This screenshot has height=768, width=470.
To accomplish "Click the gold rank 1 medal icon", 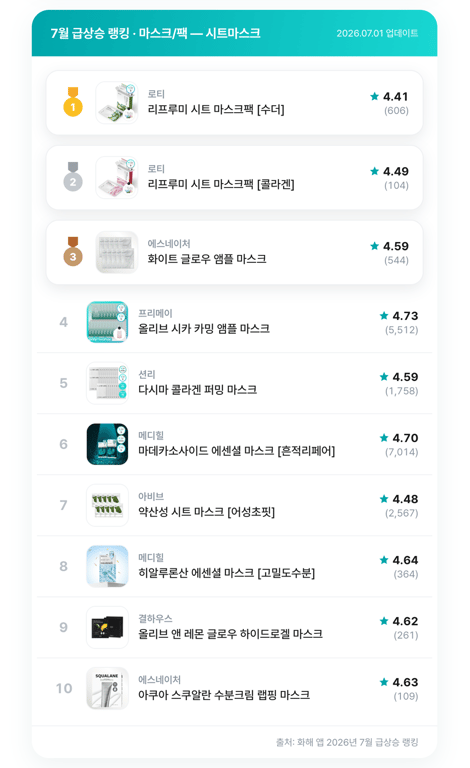I will point(73,102).
